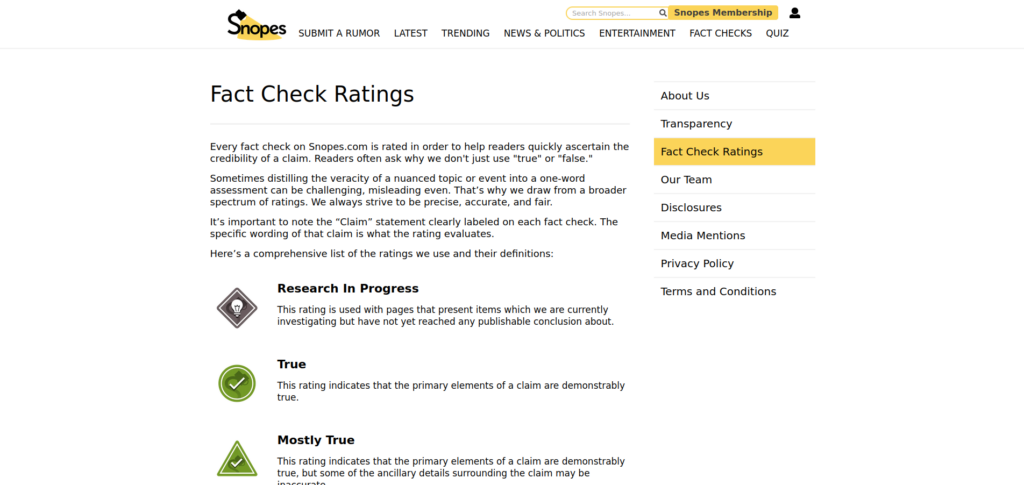Click the Snopes Membership button

pos(723,12)
